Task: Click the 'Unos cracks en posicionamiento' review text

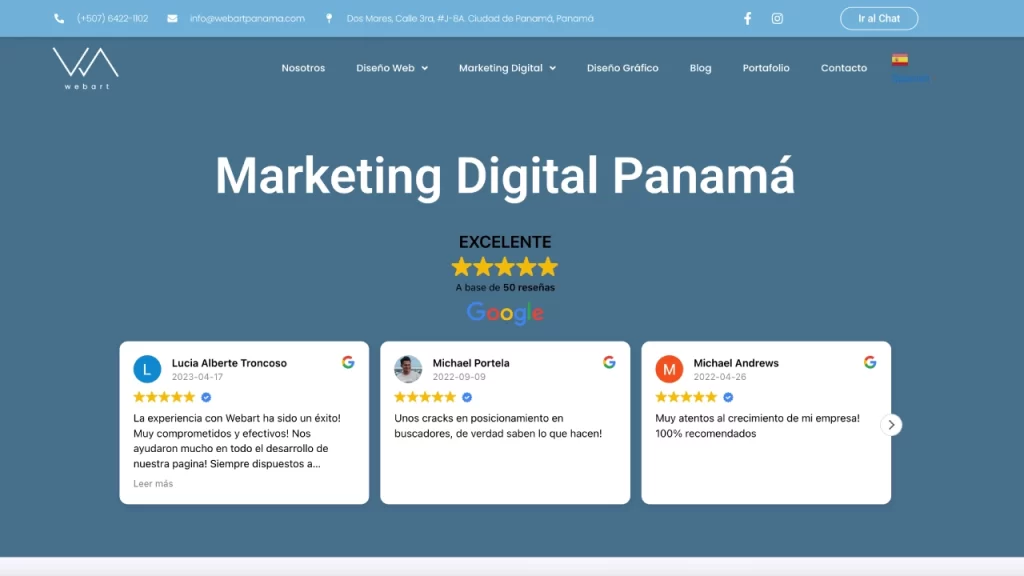Action: pos(498,426)
